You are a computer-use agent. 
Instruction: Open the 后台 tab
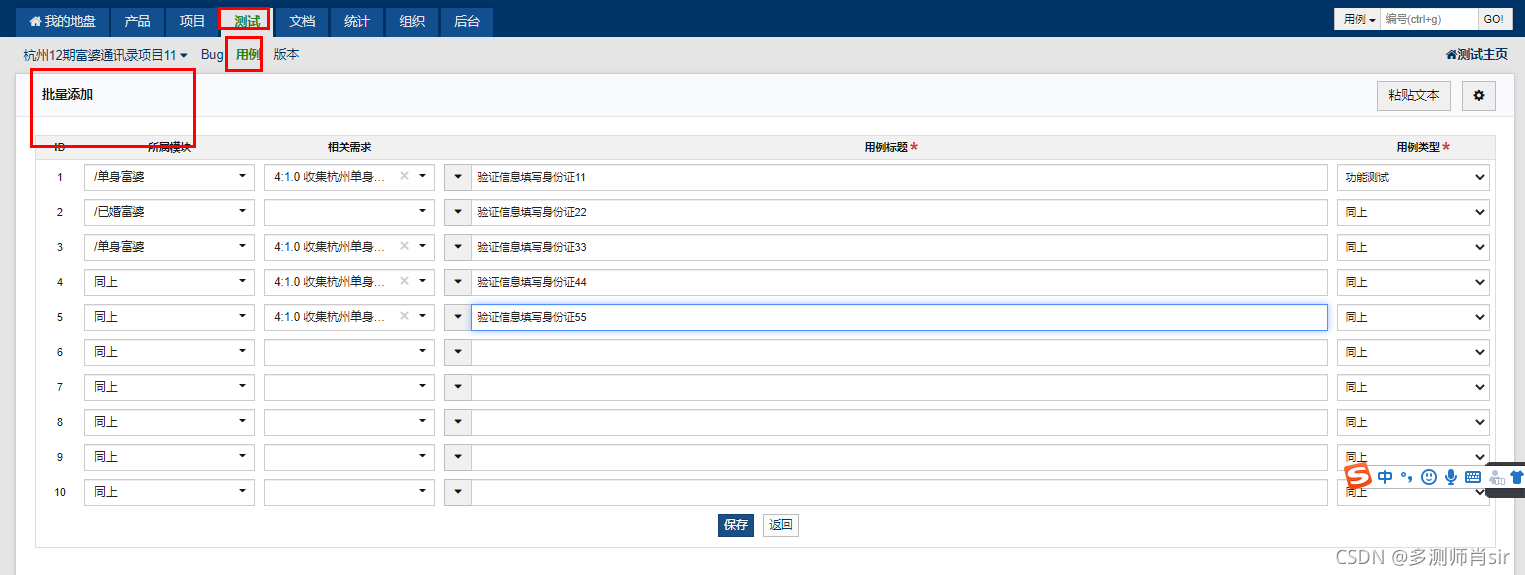(467, 21)
